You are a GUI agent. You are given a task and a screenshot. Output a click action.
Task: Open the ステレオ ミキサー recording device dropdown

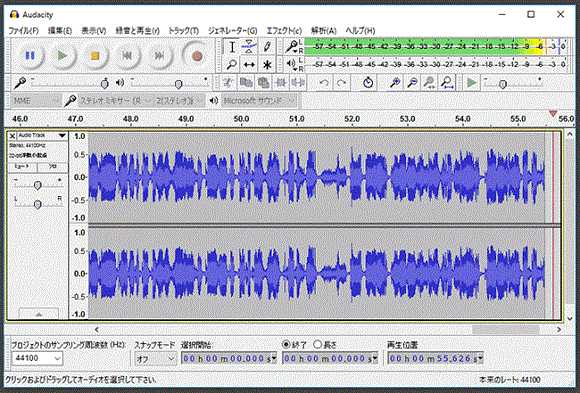pyautogui.click(x=115, y=101)
